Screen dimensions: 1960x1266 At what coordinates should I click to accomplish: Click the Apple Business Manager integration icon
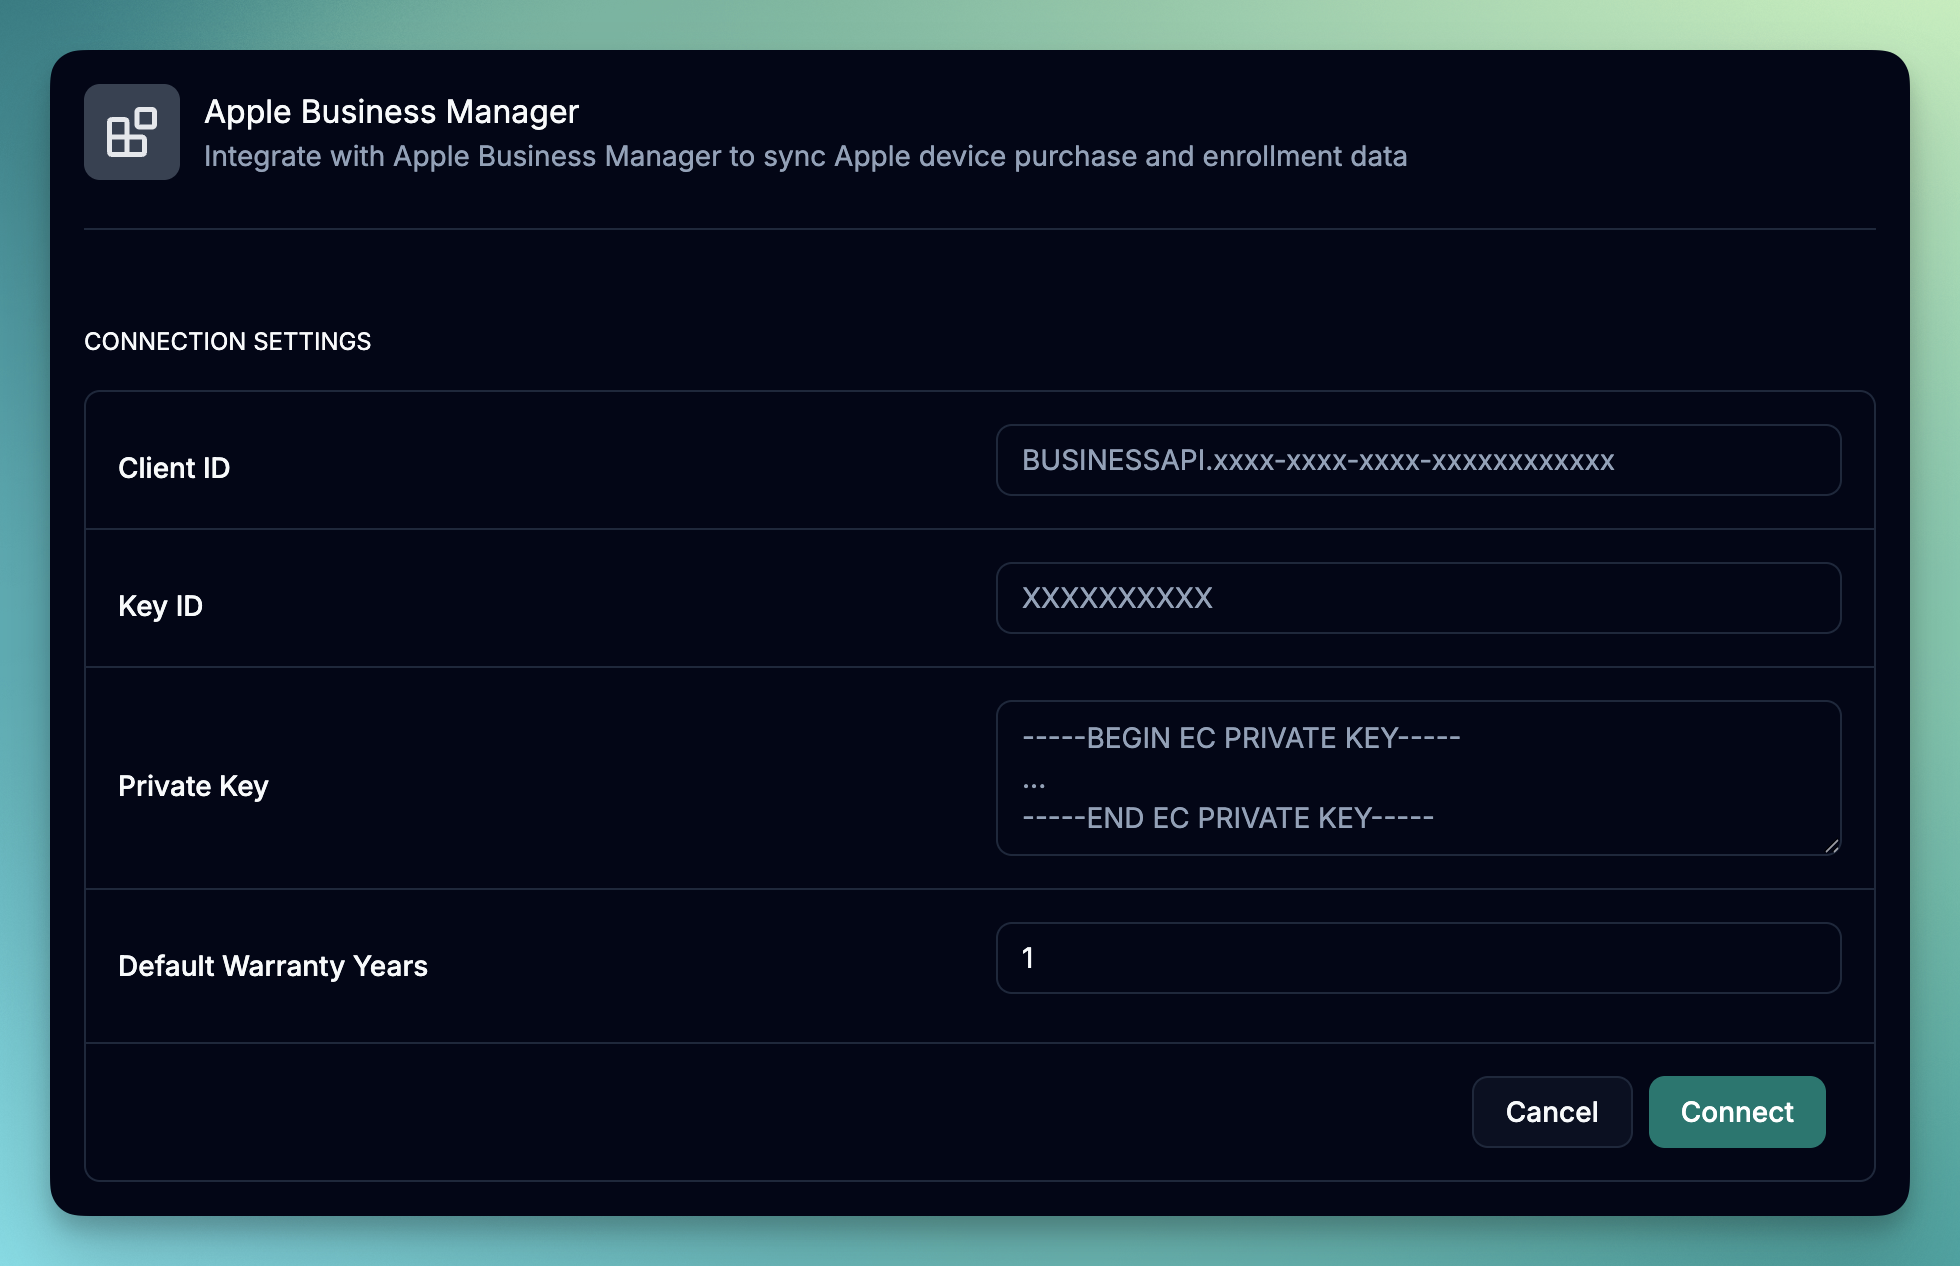pos(132,132)
